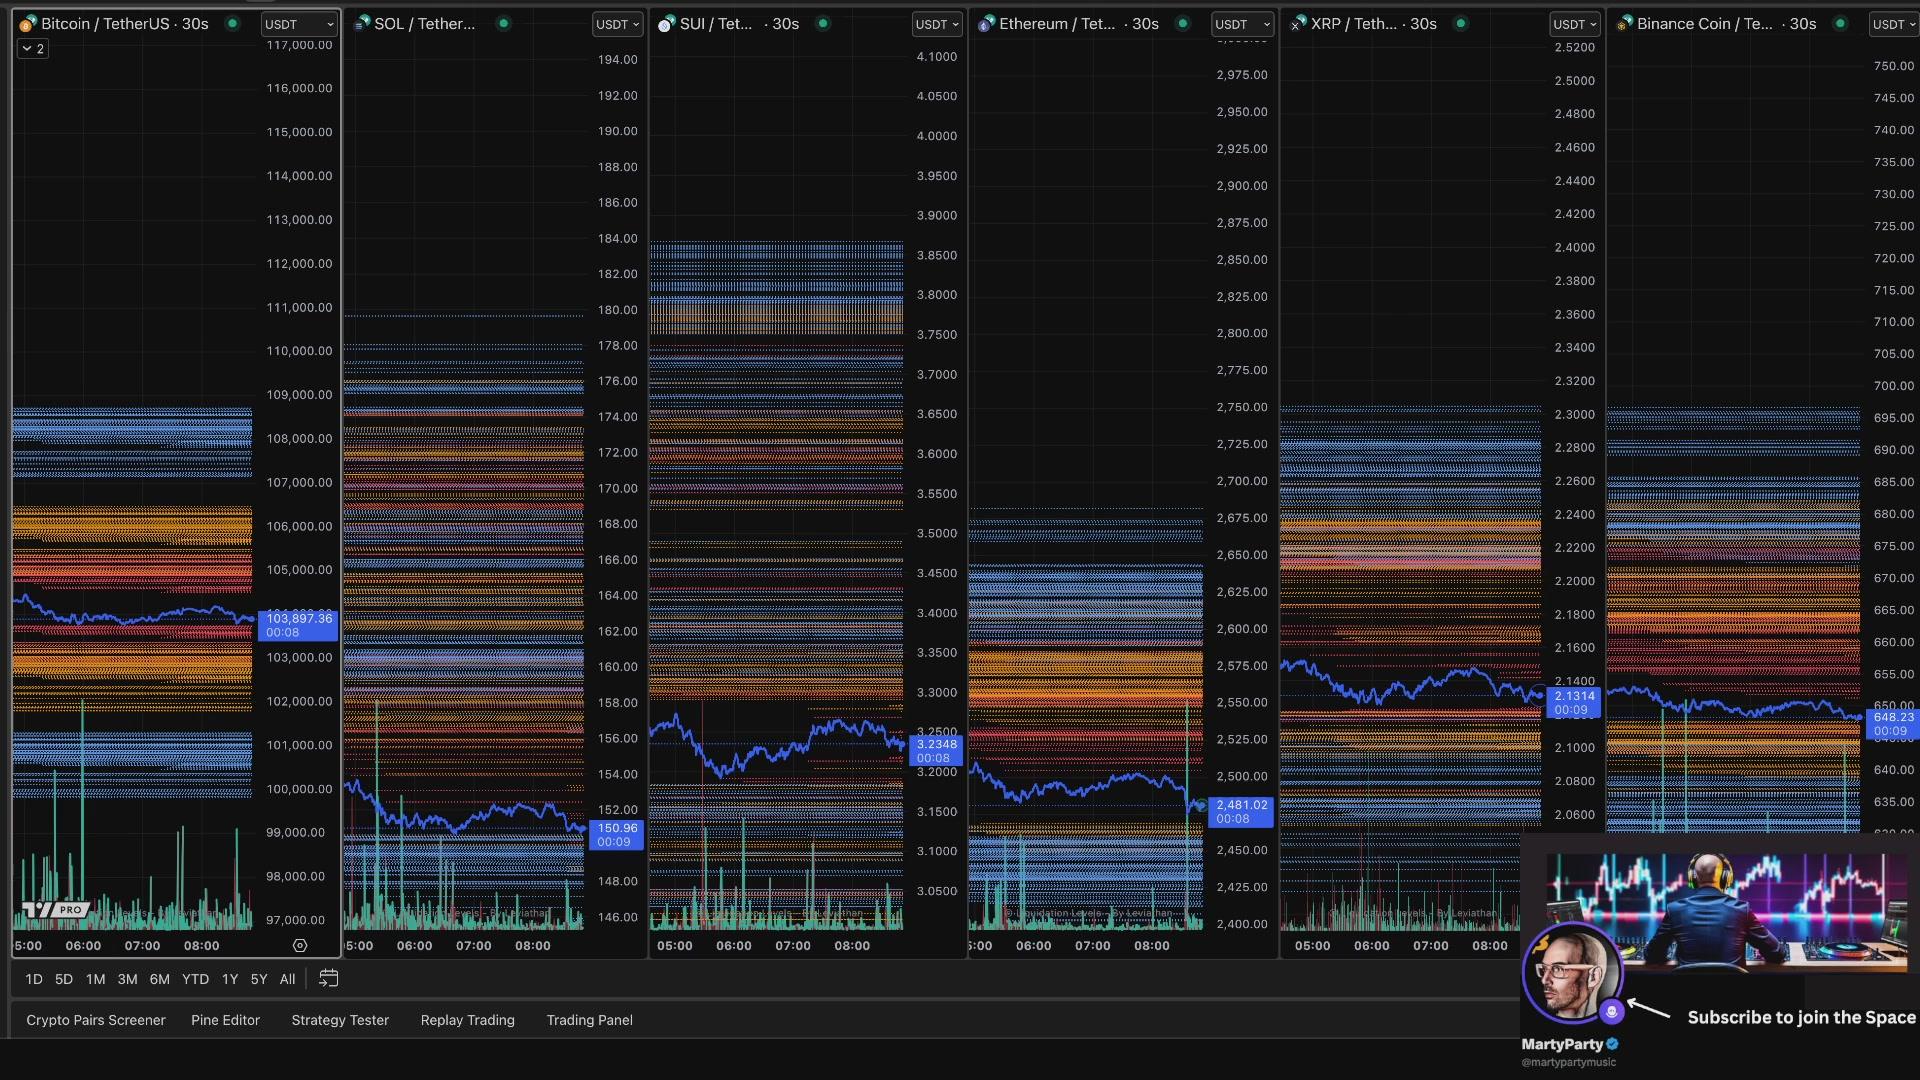Click the XRP price label 2.1314
This screenshot has width=1920, height=1080.
(1574, 703)
